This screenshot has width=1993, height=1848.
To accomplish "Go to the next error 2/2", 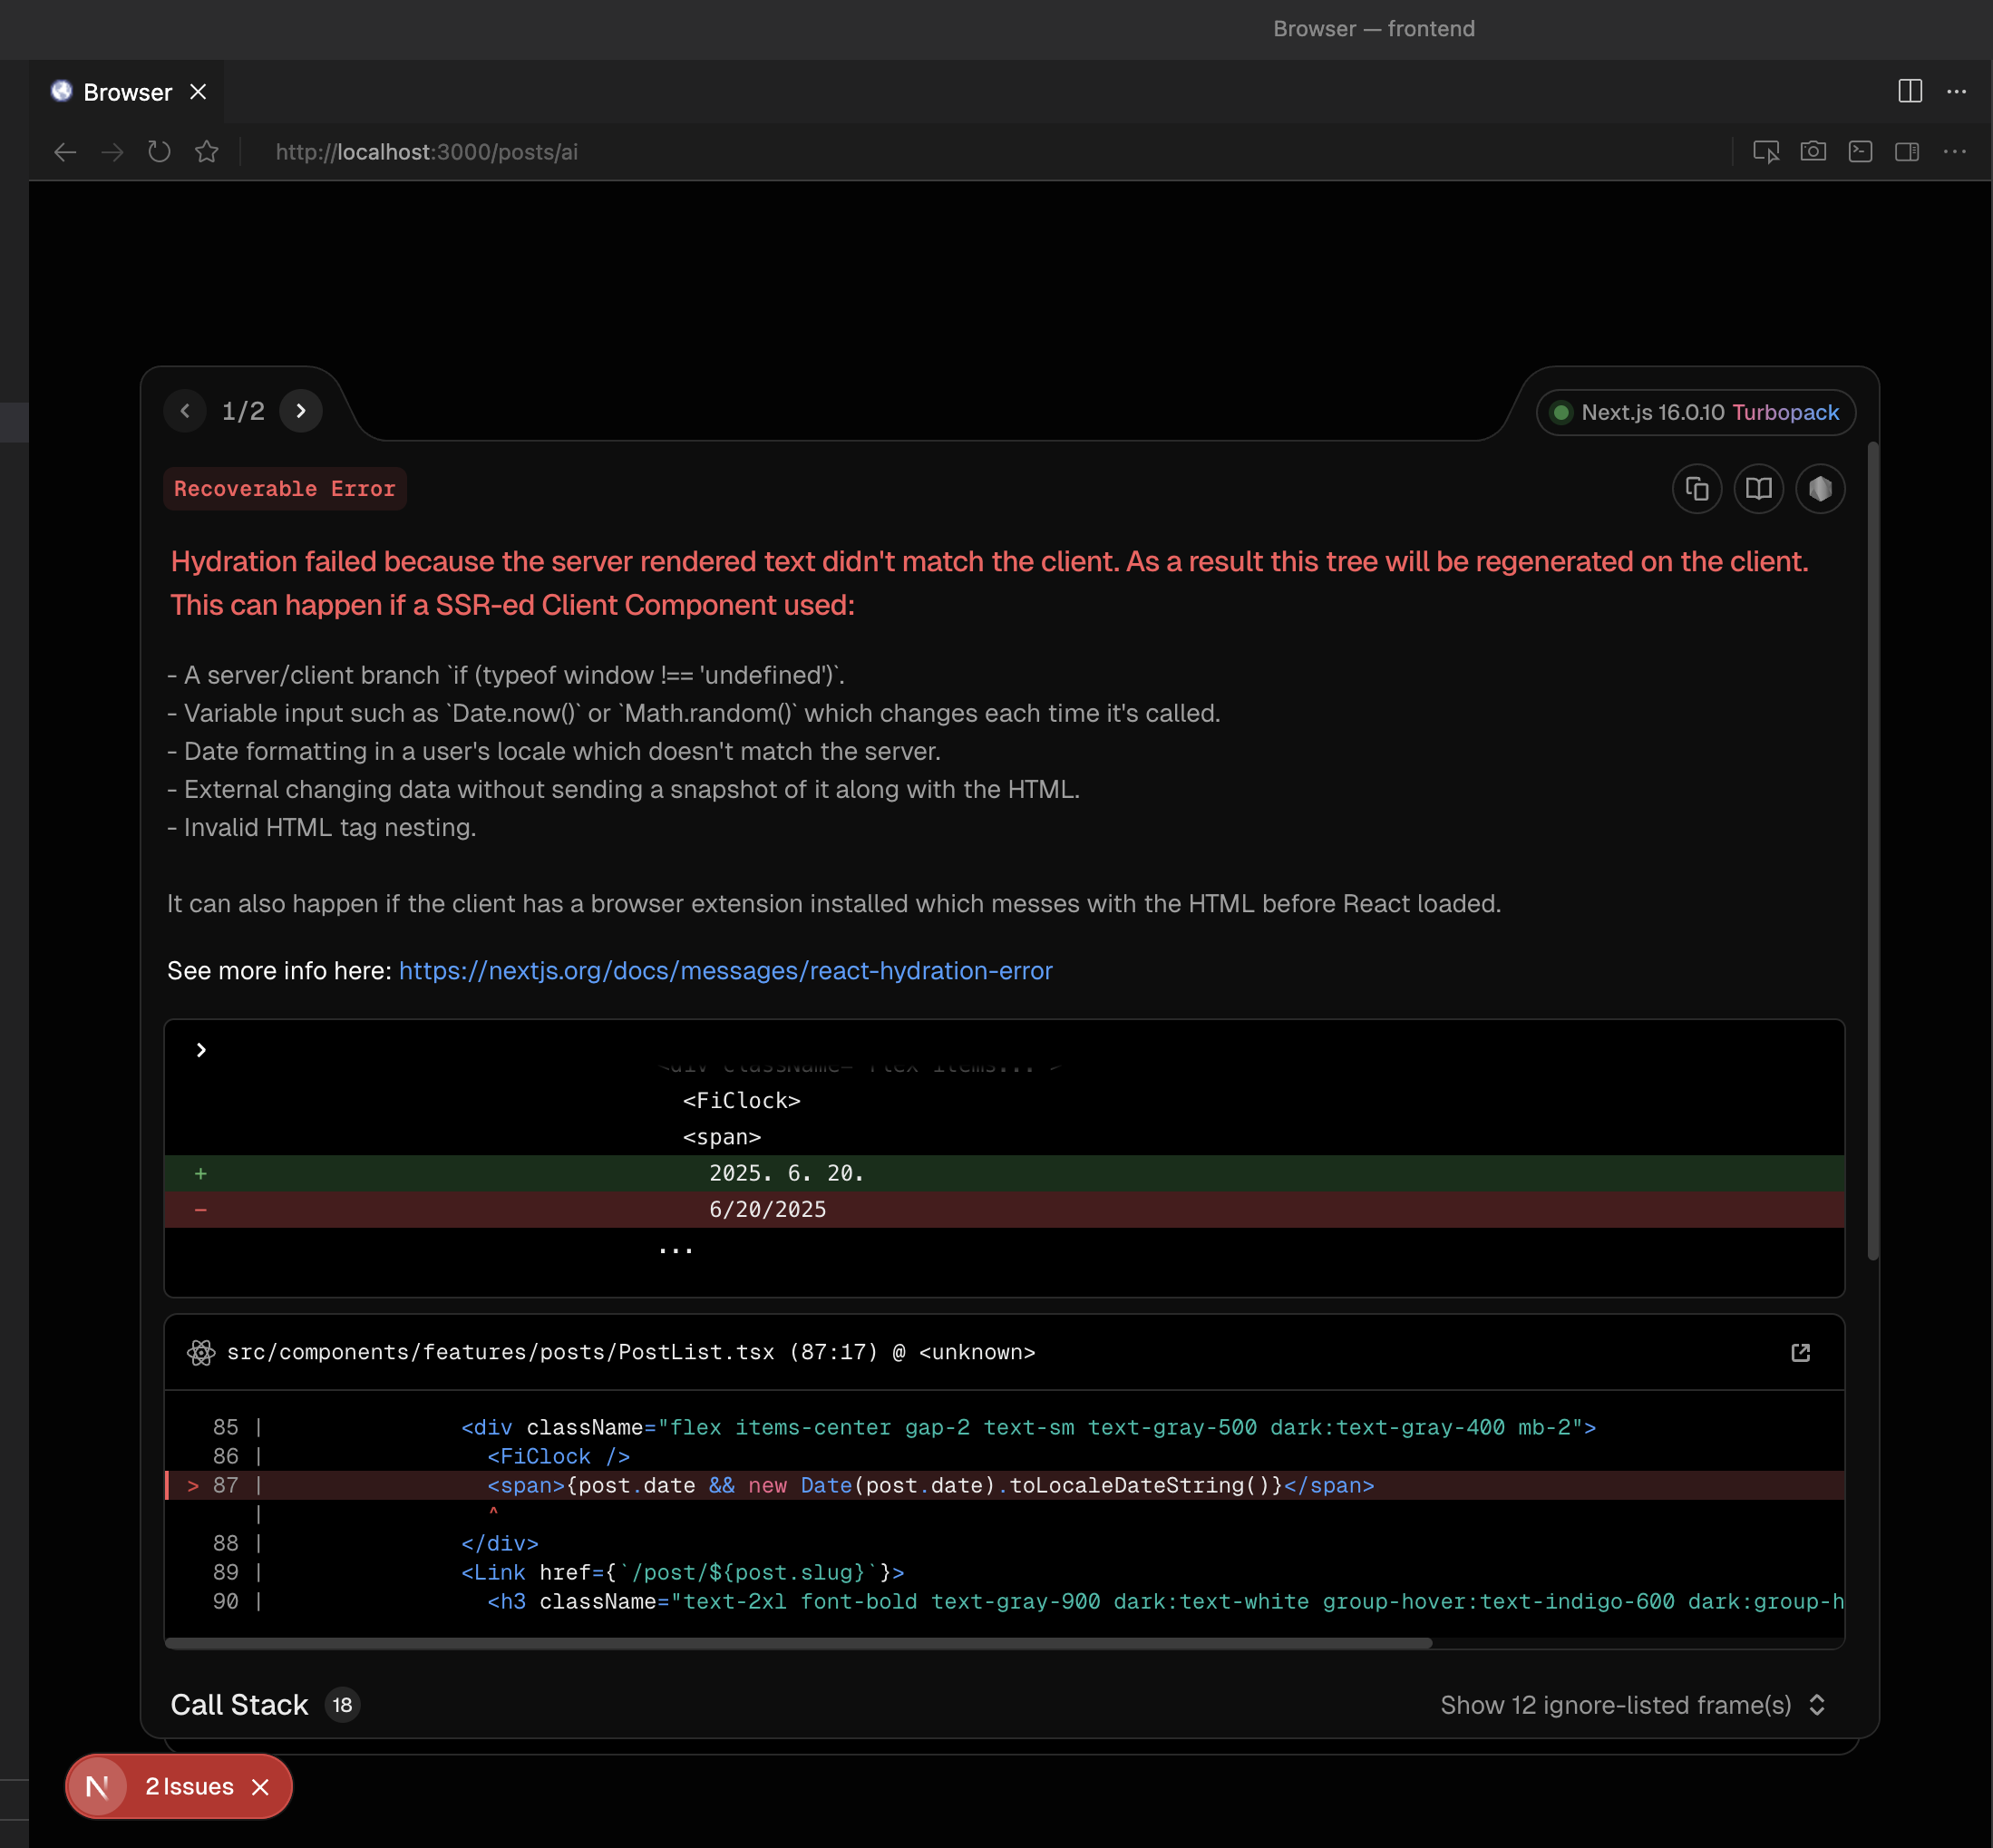I will coord(301,411).
